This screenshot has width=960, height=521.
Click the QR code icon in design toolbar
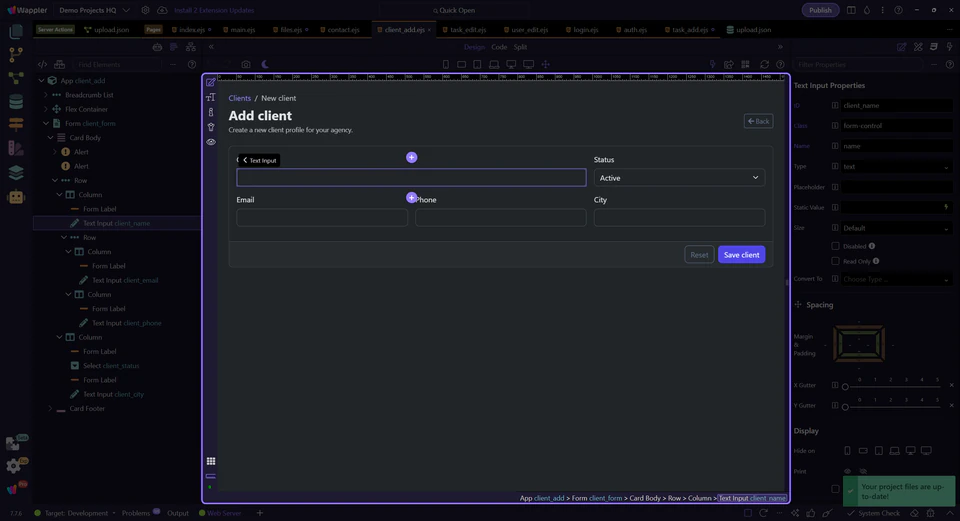pyautogui.click(x=745, y=64)
